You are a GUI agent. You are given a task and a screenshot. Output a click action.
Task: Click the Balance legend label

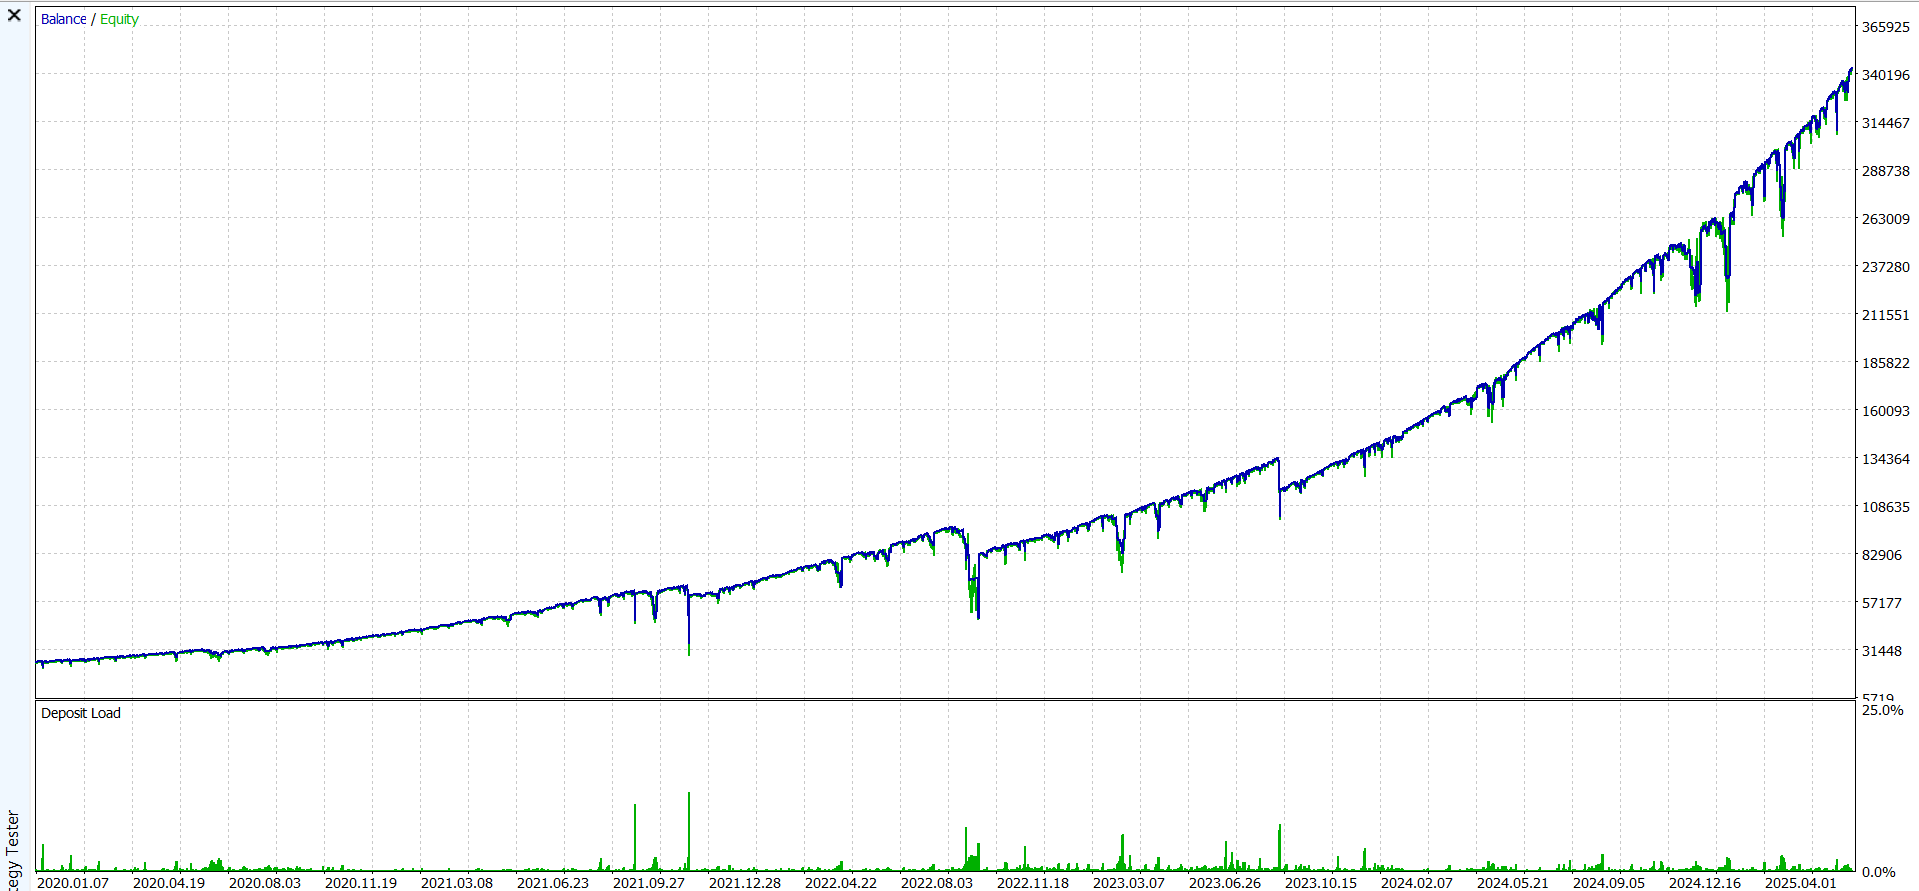click(x=63, y=19)
